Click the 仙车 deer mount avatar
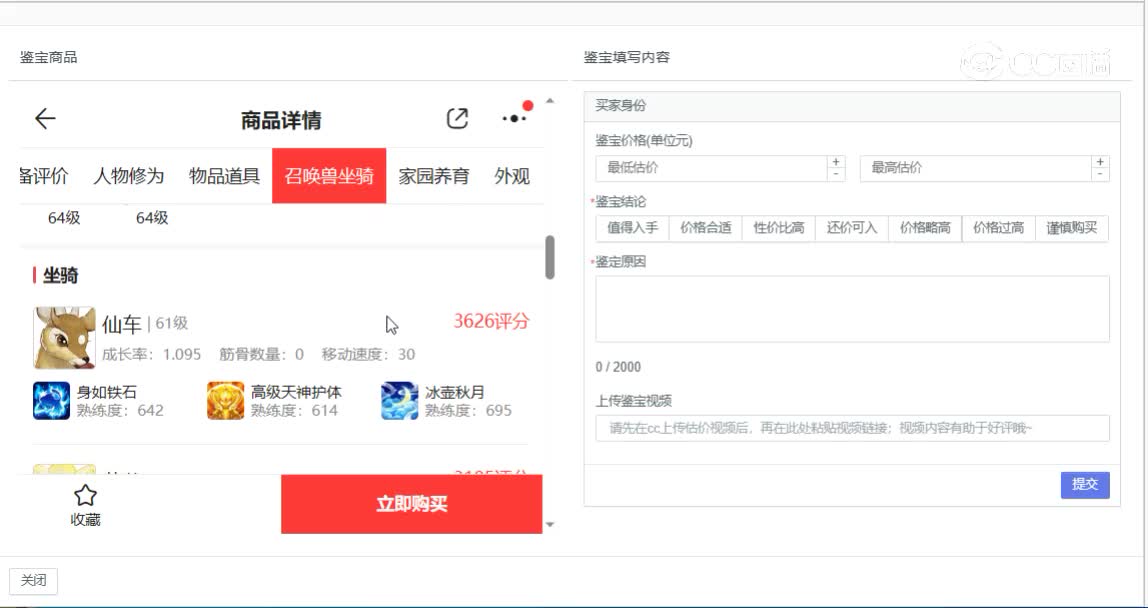This screenshot has width=1148, height=608. (64, 337)
